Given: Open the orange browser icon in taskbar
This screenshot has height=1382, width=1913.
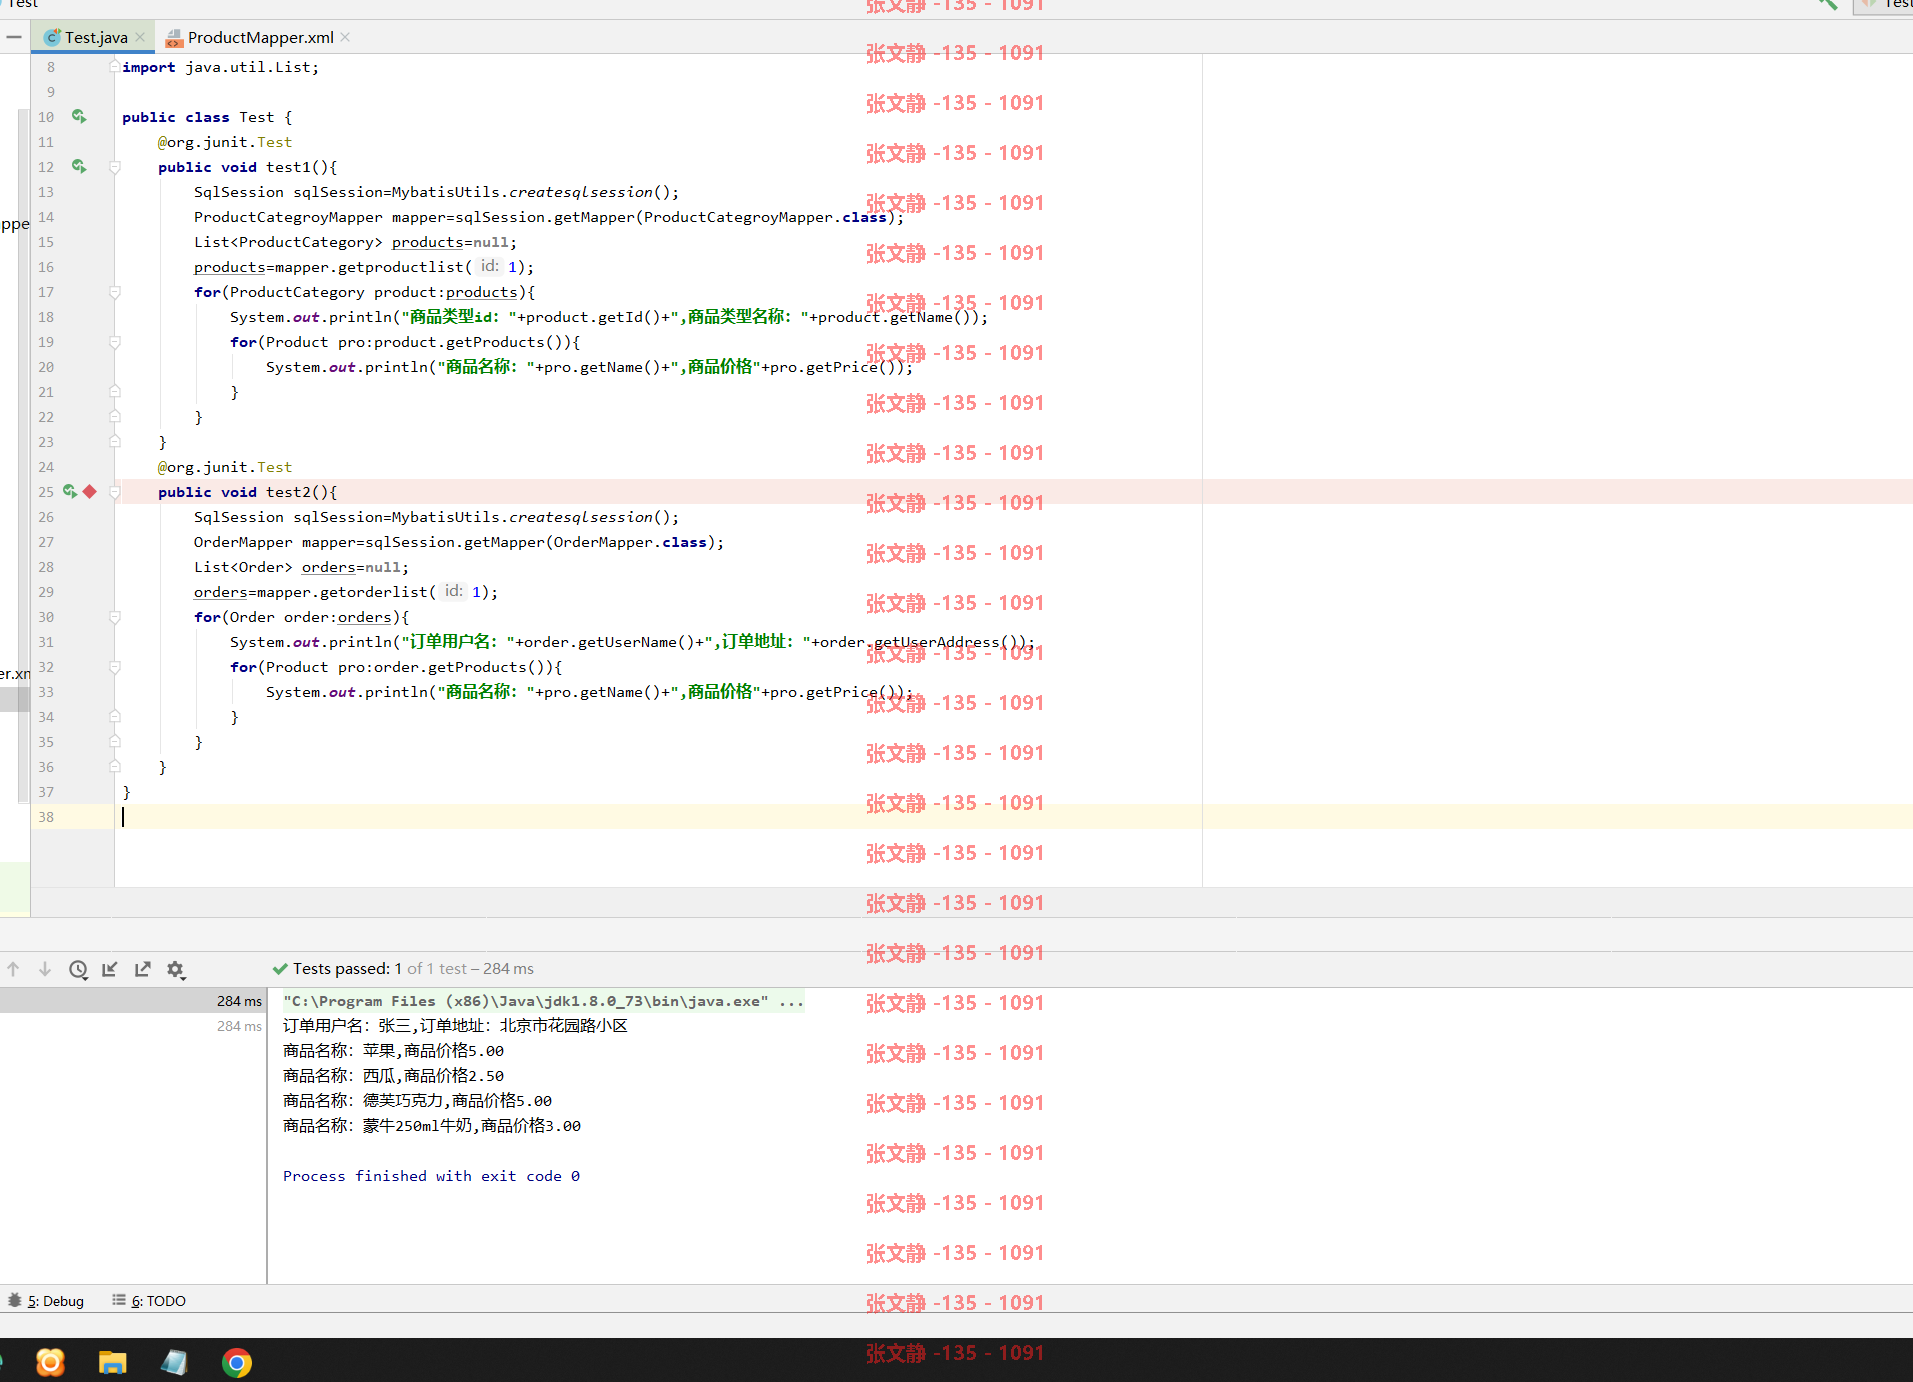Looking at the screenshot, I should tap(50, 1362).
